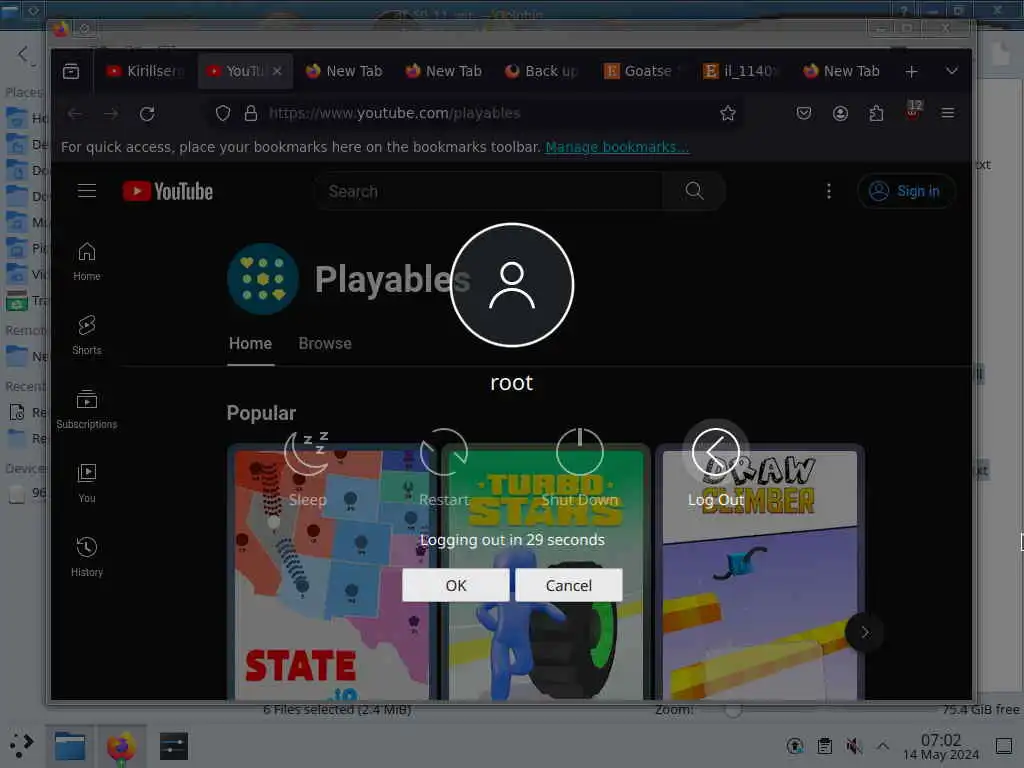Go to the YouTube logo home link
Image resolution: width=1024 pixels, height=768 pixels.
[168, 191]
